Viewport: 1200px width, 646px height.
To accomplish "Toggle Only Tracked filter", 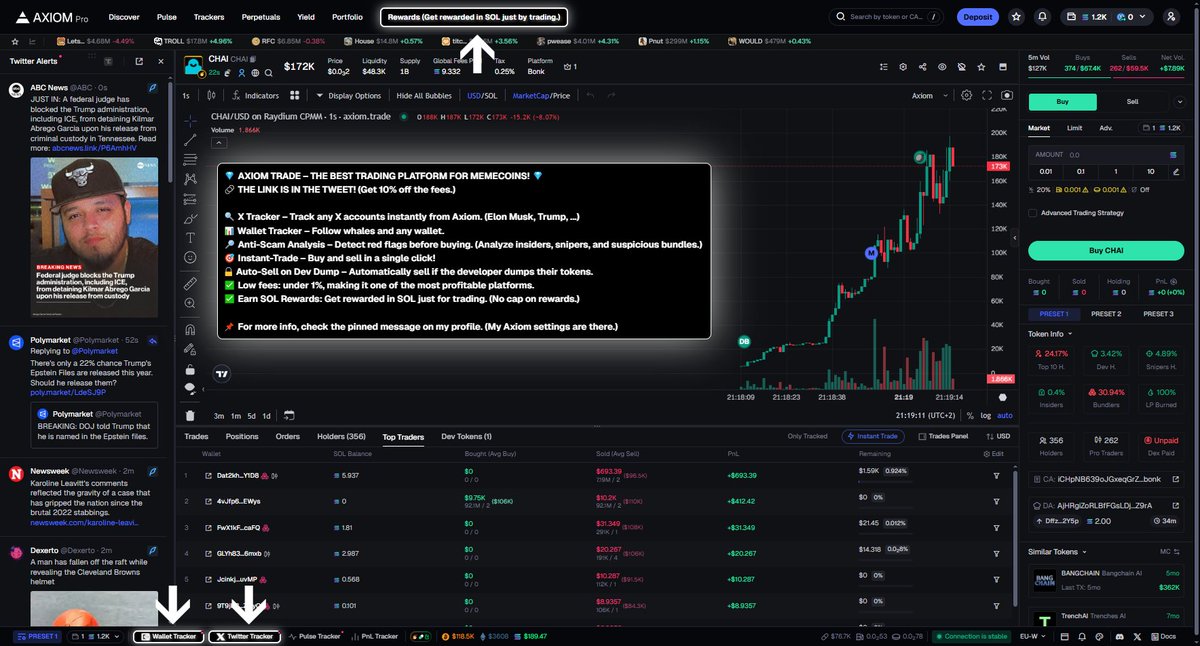I will [x=807, y=436].
